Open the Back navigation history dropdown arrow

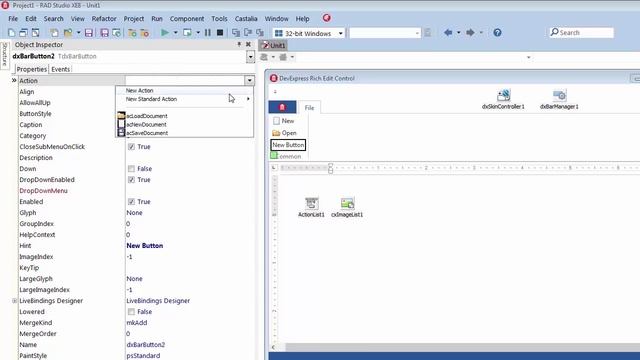tap(458, 33)
